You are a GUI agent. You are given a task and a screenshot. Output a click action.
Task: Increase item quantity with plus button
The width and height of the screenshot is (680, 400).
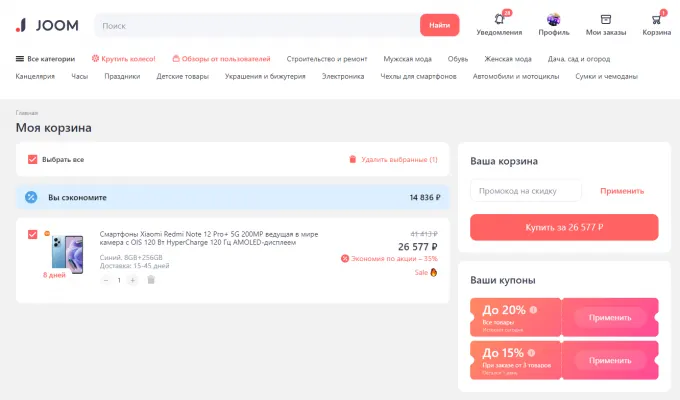132,280
